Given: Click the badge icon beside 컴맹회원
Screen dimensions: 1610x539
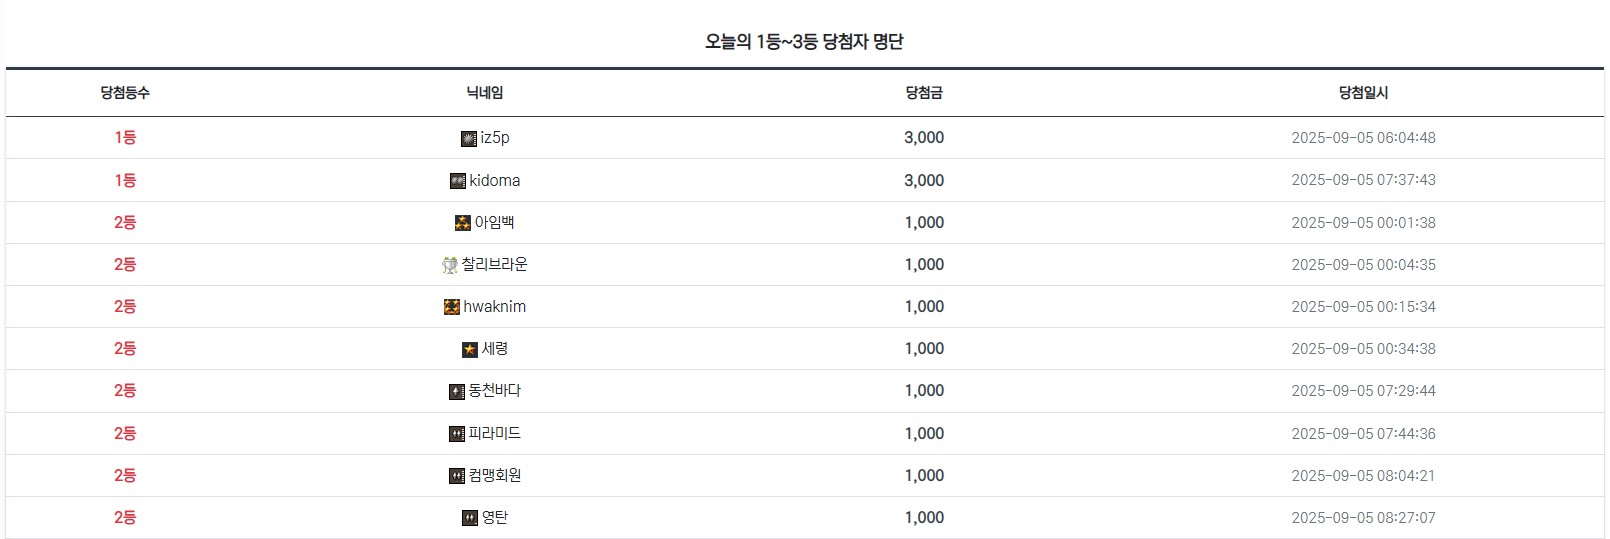Looking at the screenshot, I should click(x=456, y=476).
